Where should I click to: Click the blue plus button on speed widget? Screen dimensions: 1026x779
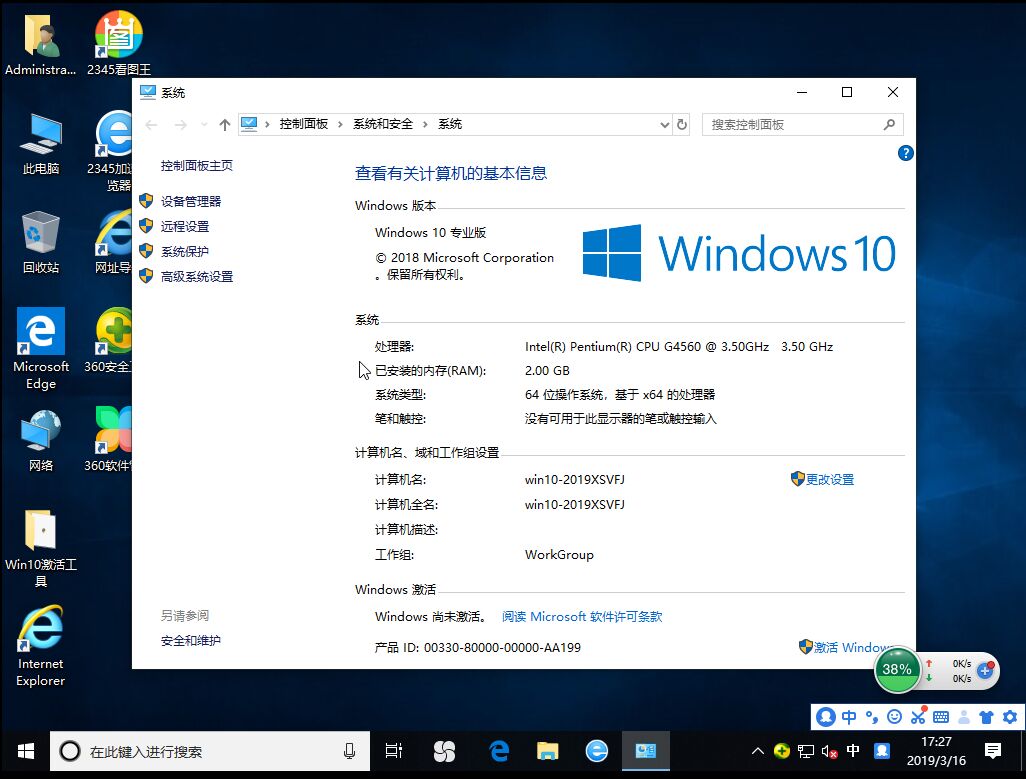pyautogui.click(x=985, y=670)
